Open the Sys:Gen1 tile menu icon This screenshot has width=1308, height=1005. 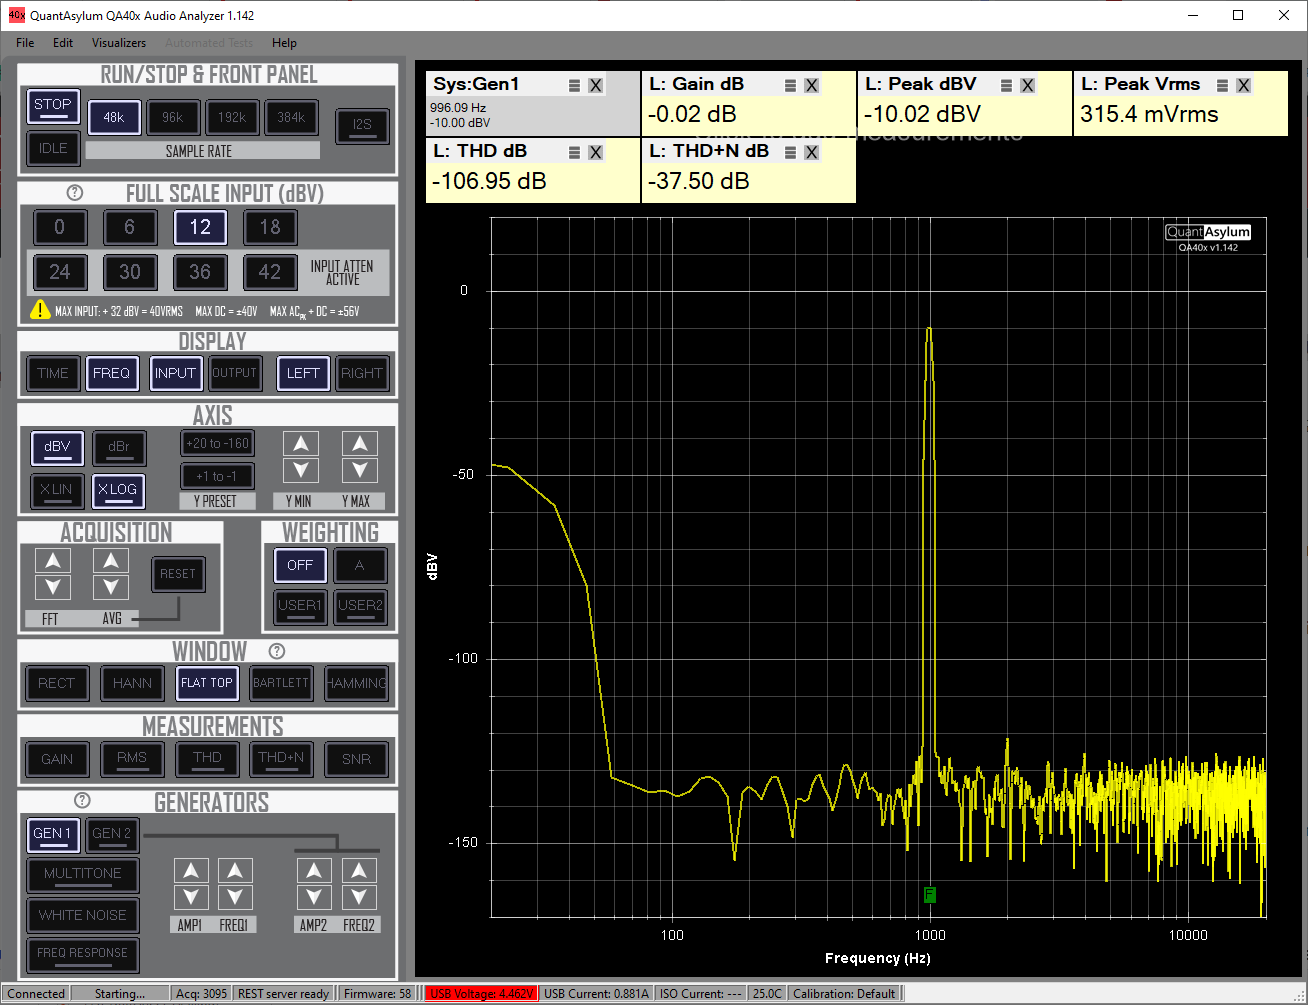pyautogui.click(x=574, y=86)
